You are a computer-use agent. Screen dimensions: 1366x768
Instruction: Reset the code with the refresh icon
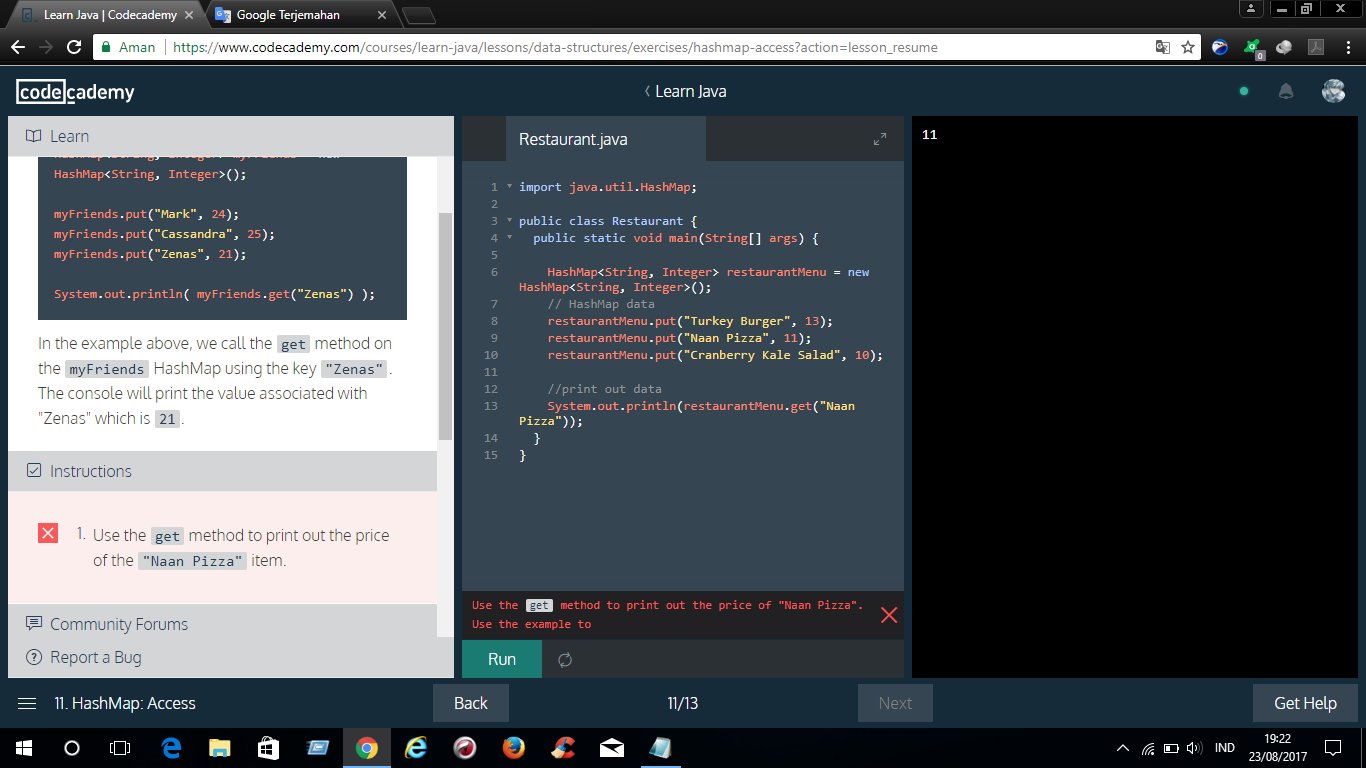pos(565,659)
